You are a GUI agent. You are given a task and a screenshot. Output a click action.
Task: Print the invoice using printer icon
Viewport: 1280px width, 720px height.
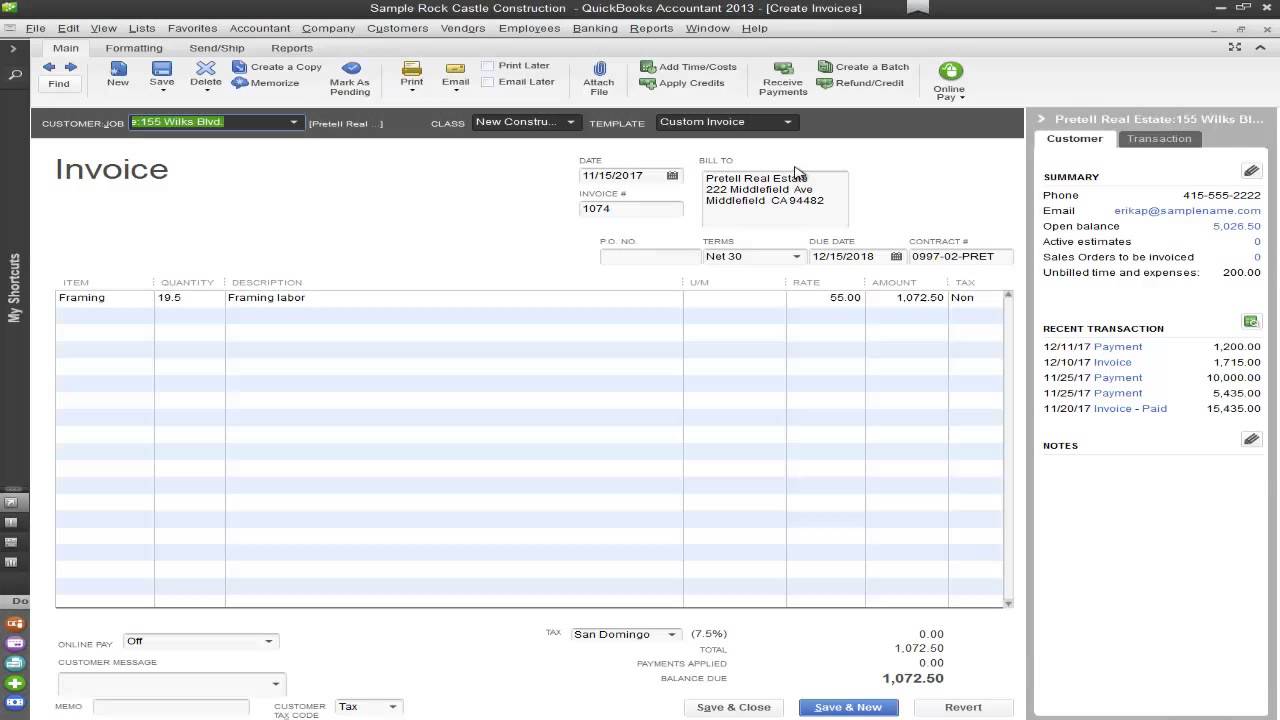(x=412, y=69)
